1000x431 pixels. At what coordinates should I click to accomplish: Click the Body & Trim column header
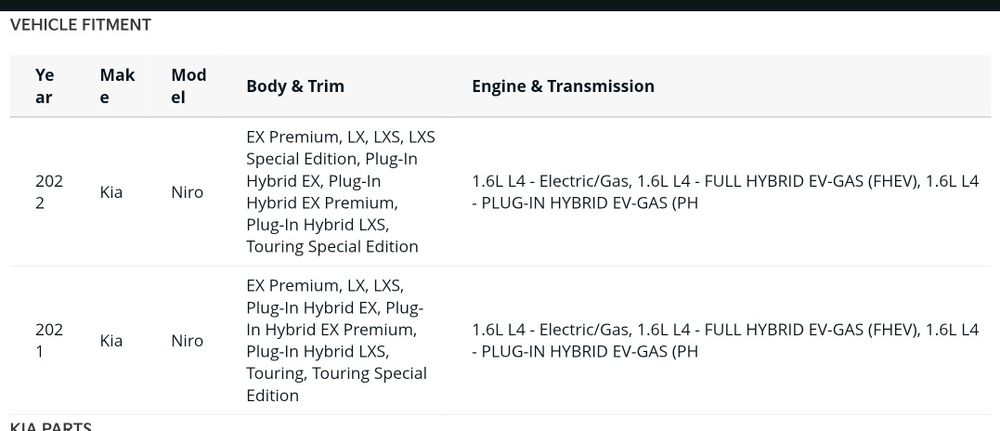[295, 86]
